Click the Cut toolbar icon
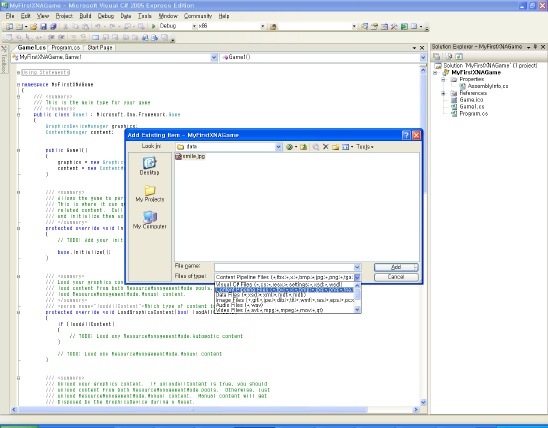Viewport: 548px width, 428px height. pyautogui.click(x=65, y=27)
